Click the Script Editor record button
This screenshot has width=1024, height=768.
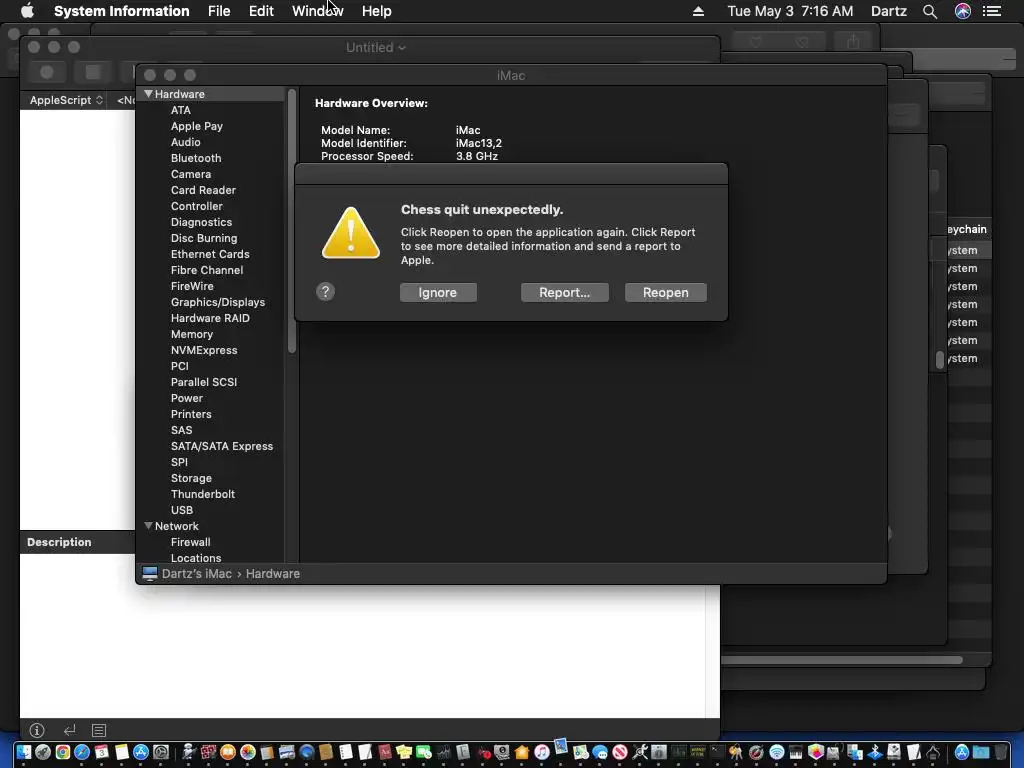[47, 72]
